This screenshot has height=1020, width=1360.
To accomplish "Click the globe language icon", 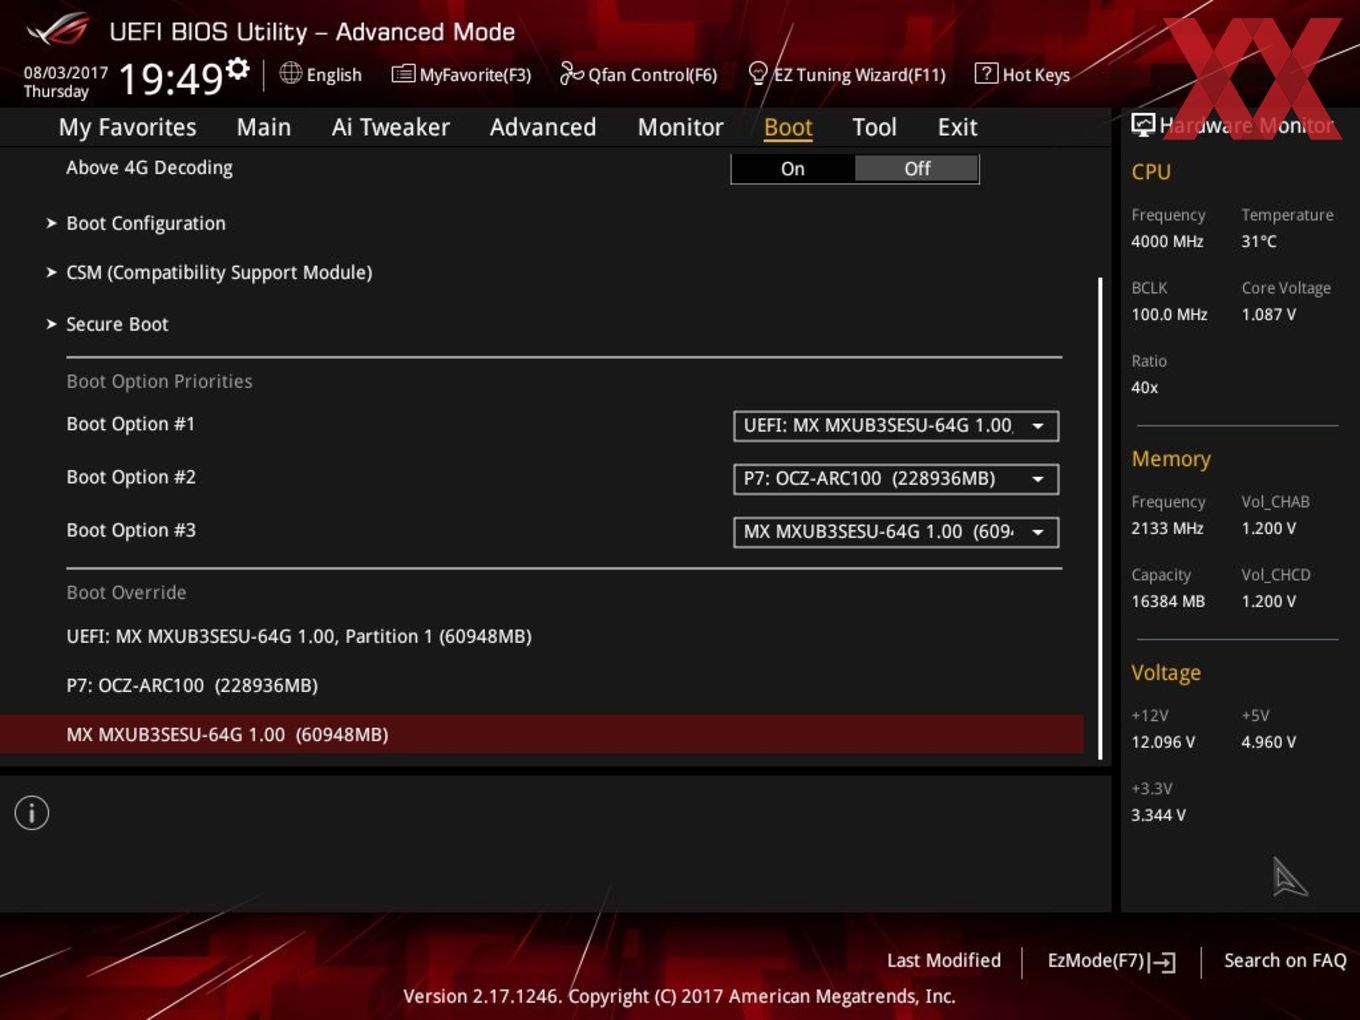I will 290,73.
